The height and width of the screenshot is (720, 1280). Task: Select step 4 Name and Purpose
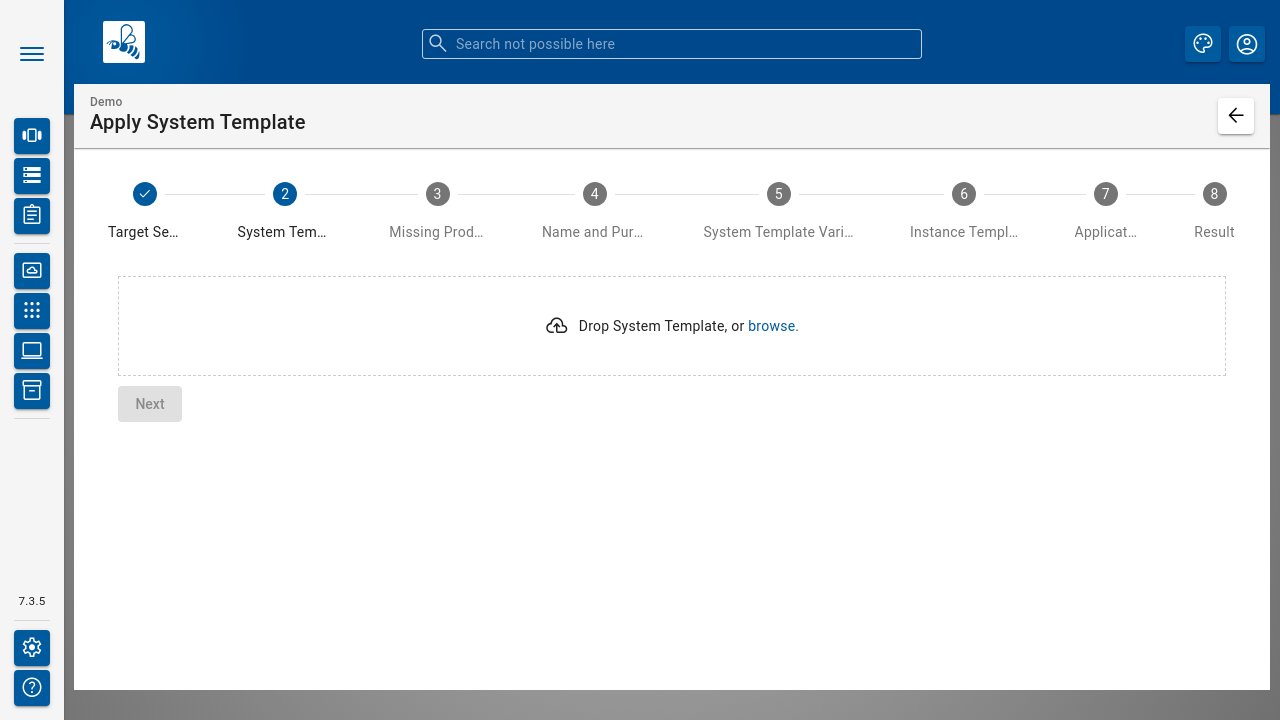point(594,211)
